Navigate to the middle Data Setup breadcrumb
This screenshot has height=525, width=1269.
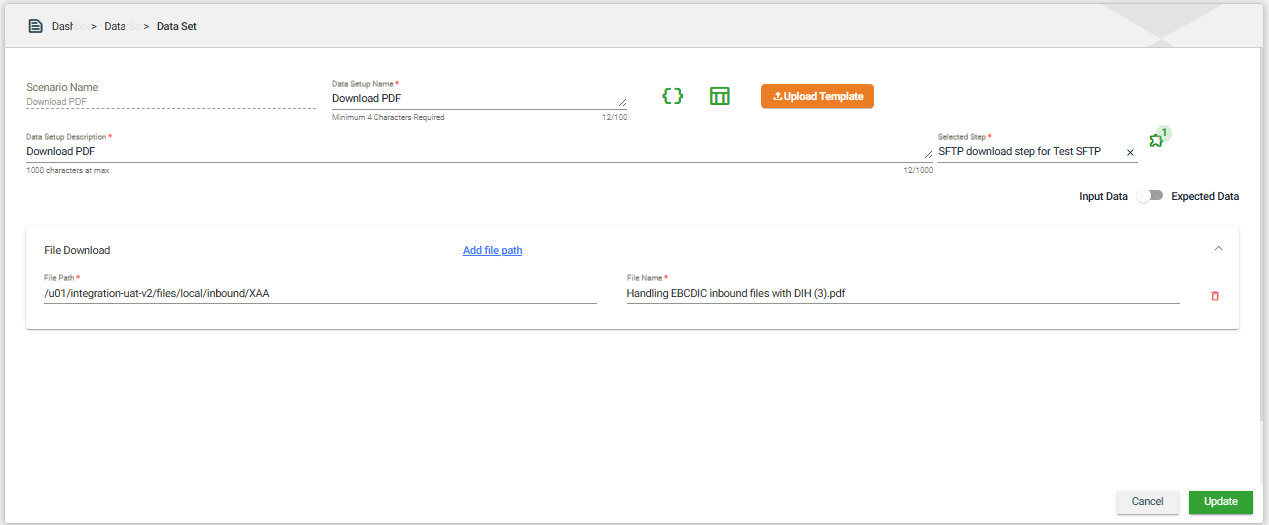point(120,26)
